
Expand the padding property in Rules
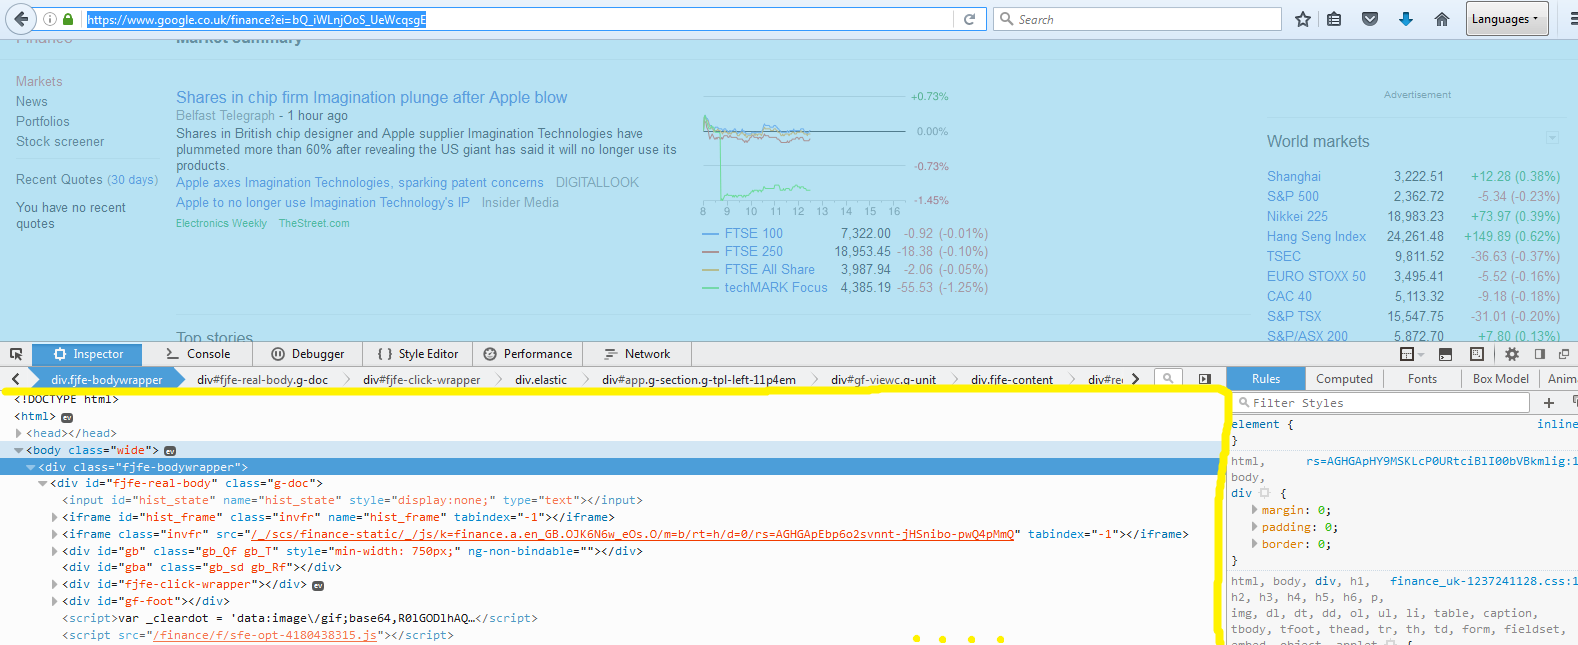1255,527
